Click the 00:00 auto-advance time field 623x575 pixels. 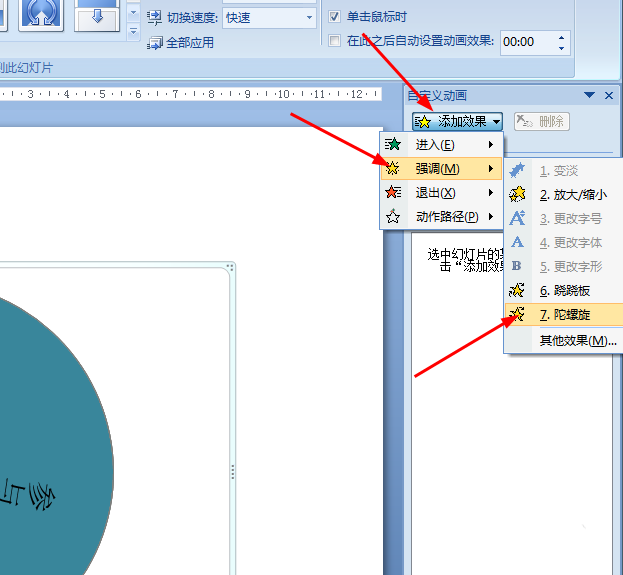(527, 42)
